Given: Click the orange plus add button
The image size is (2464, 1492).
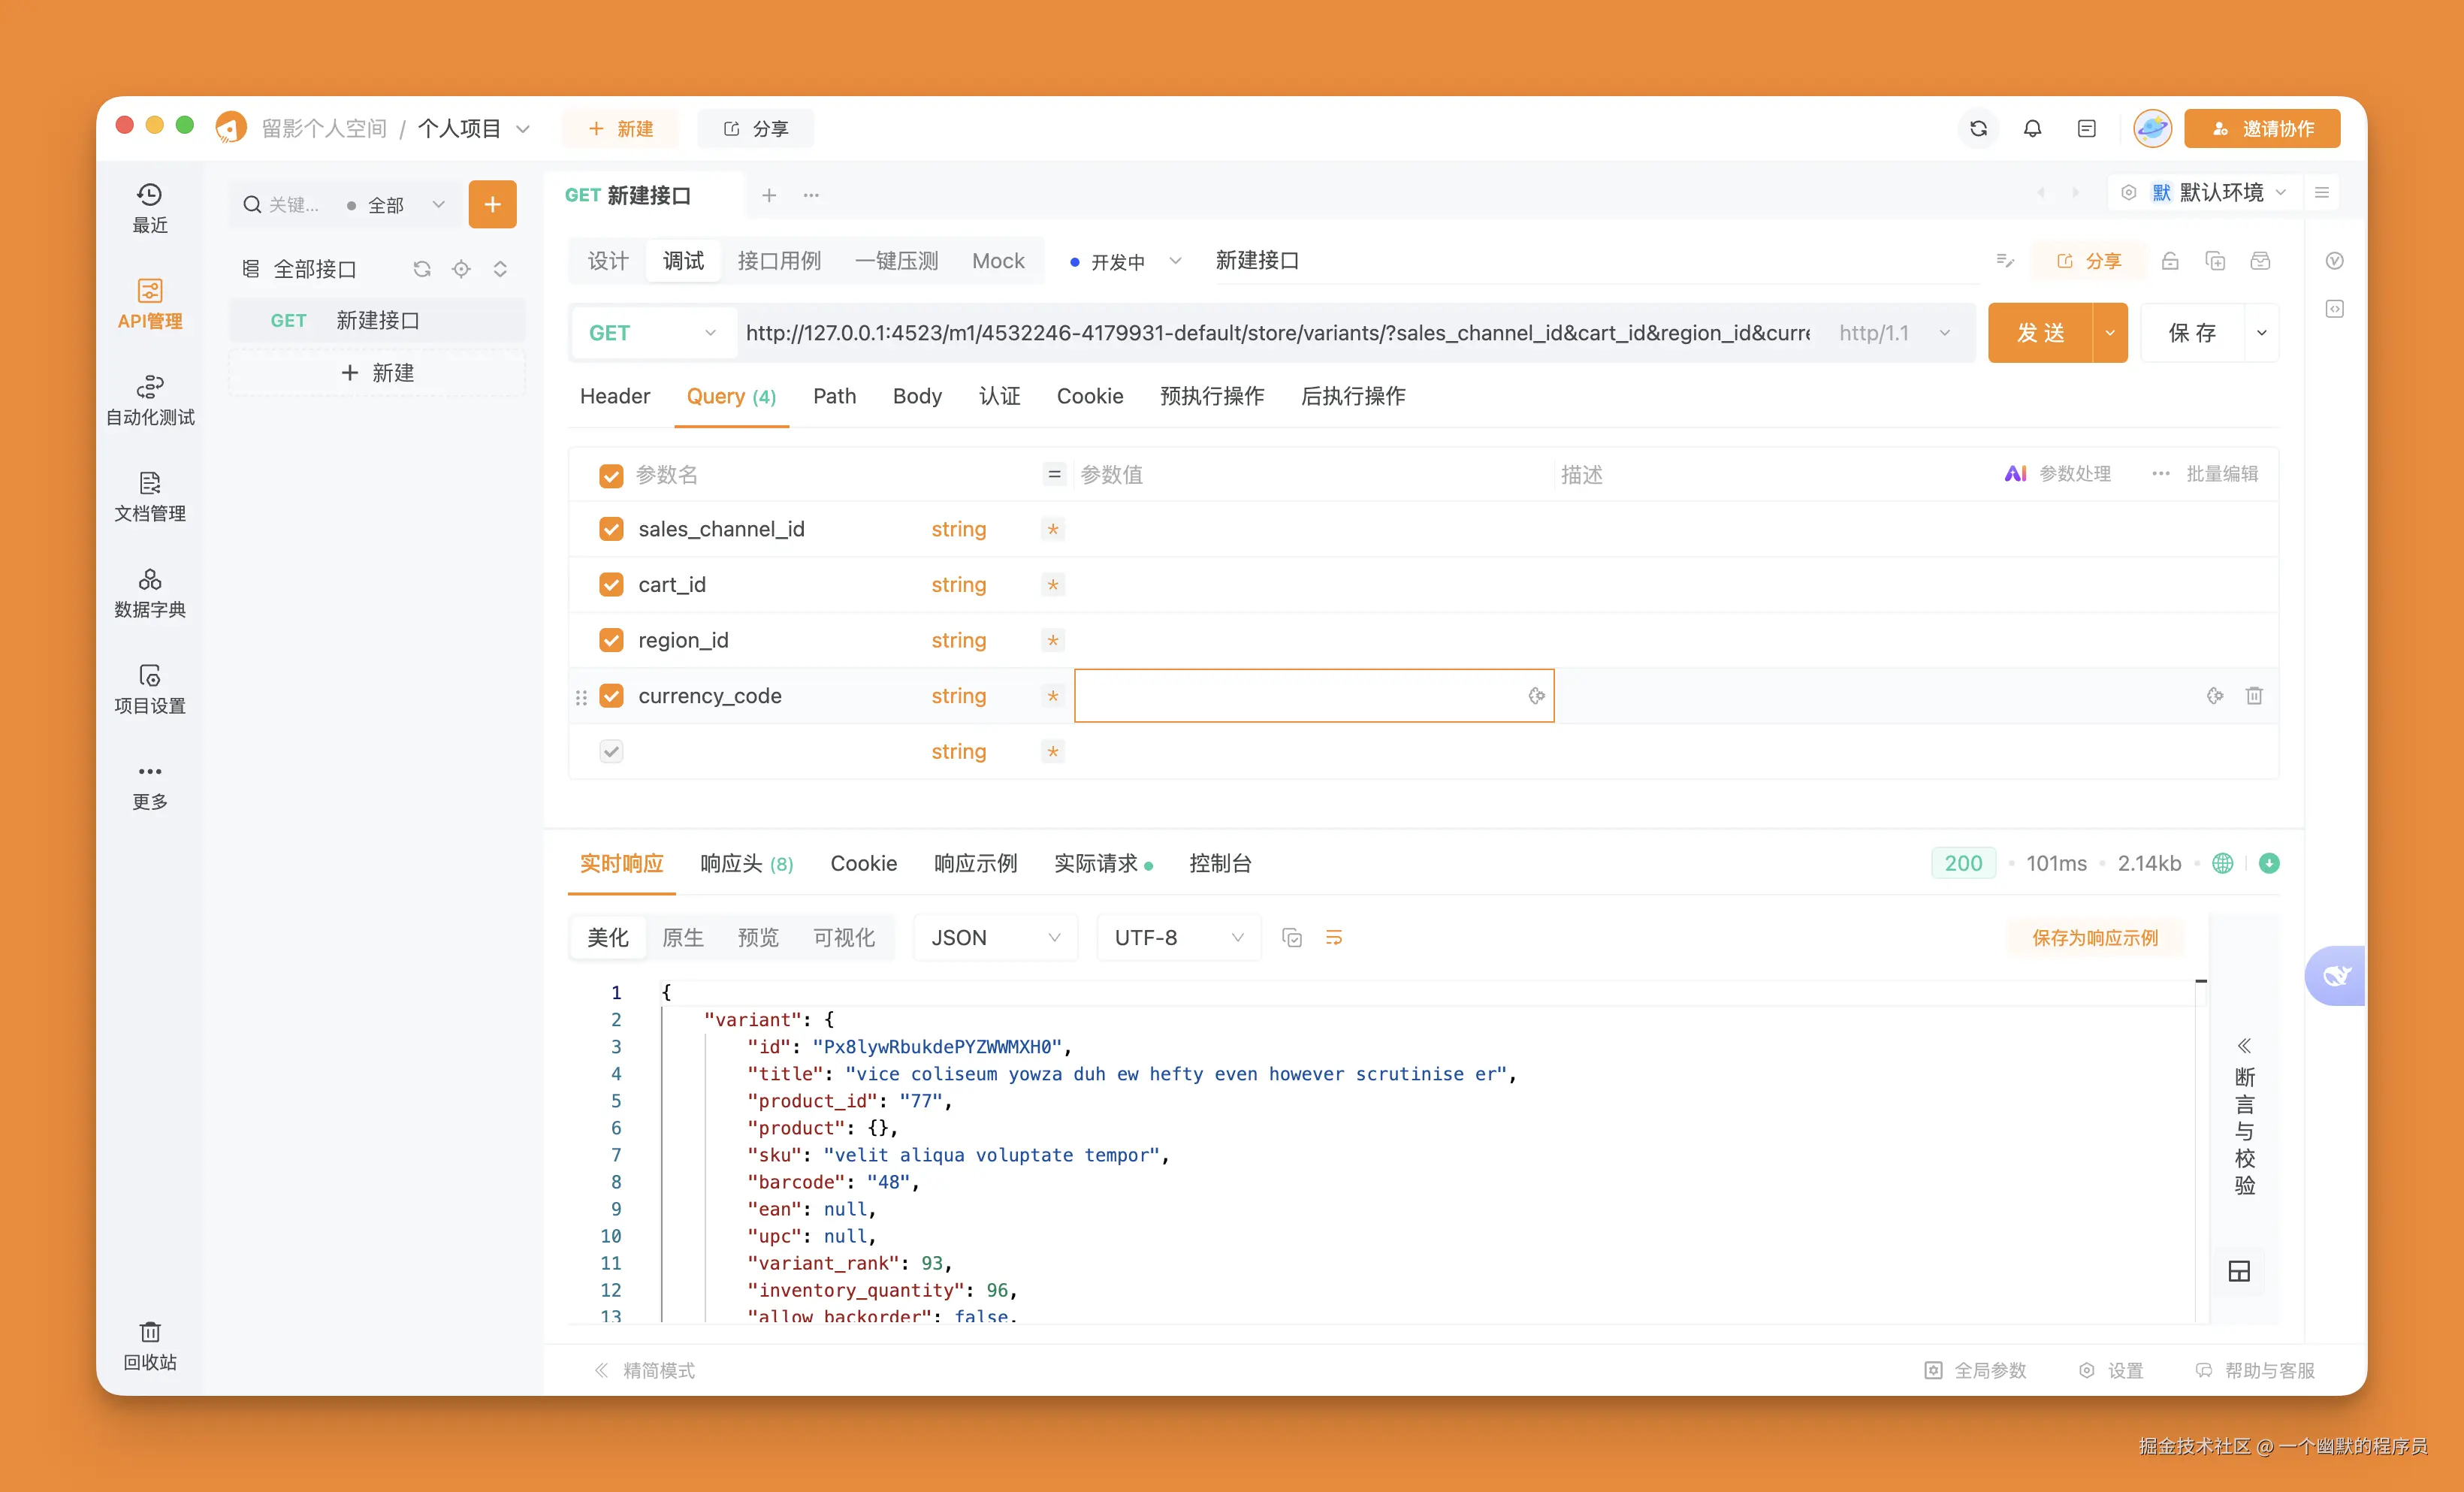Looking at the screenshot, I should 492,204.
